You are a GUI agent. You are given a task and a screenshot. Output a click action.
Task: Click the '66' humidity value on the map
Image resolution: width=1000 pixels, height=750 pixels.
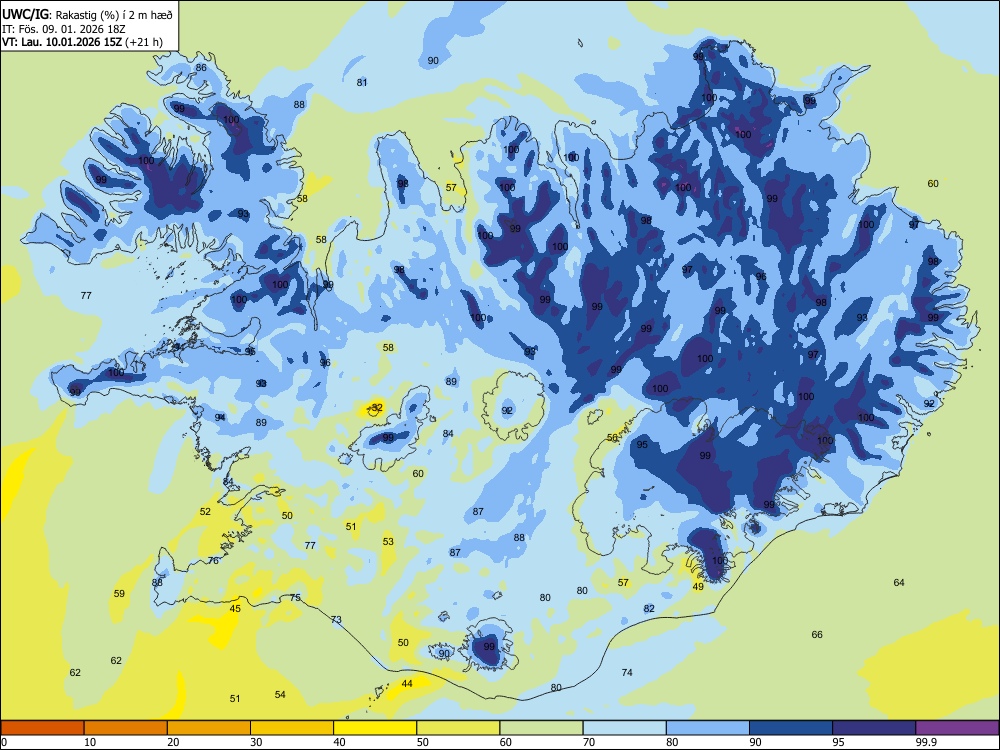point(817,635)
